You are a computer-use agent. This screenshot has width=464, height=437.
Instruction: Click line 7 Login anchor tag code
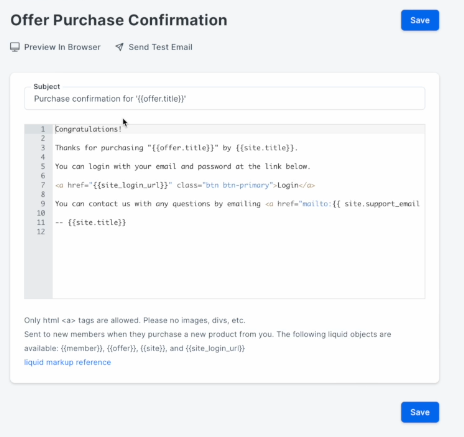185,185
